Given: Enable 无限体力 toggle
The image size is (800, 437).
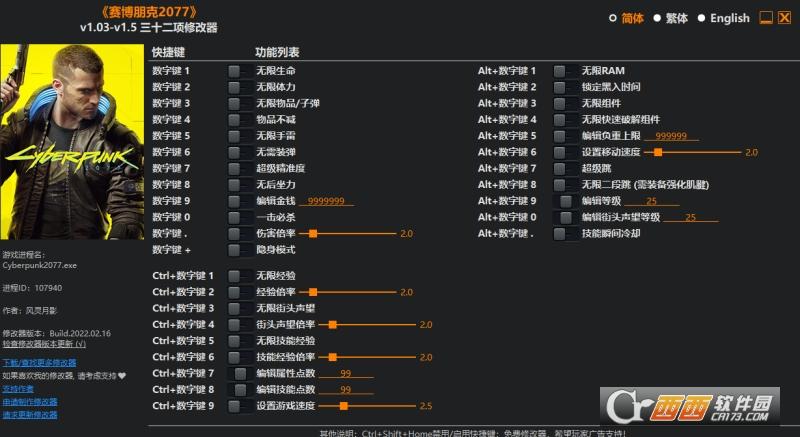Looking at the screenshot, I should 239,87.
